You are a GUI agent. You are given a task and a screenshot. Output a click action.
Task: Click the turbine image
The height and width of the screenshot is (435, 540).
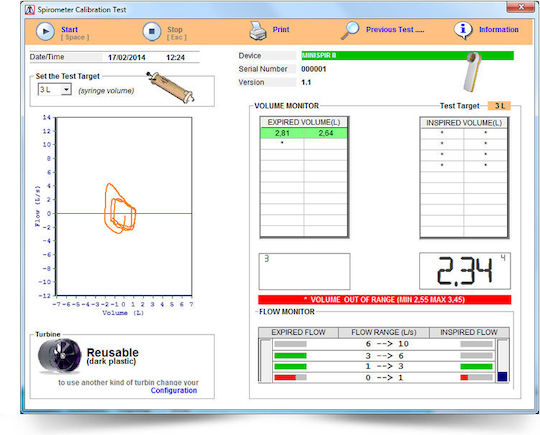pos(60,356)
